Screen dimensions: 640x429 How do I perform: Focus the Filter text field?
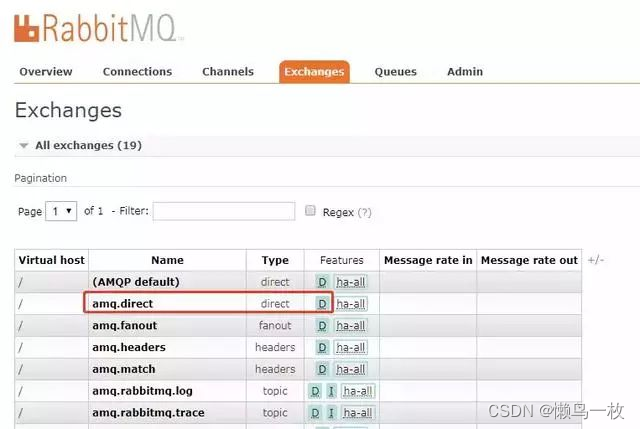[224, 211]
